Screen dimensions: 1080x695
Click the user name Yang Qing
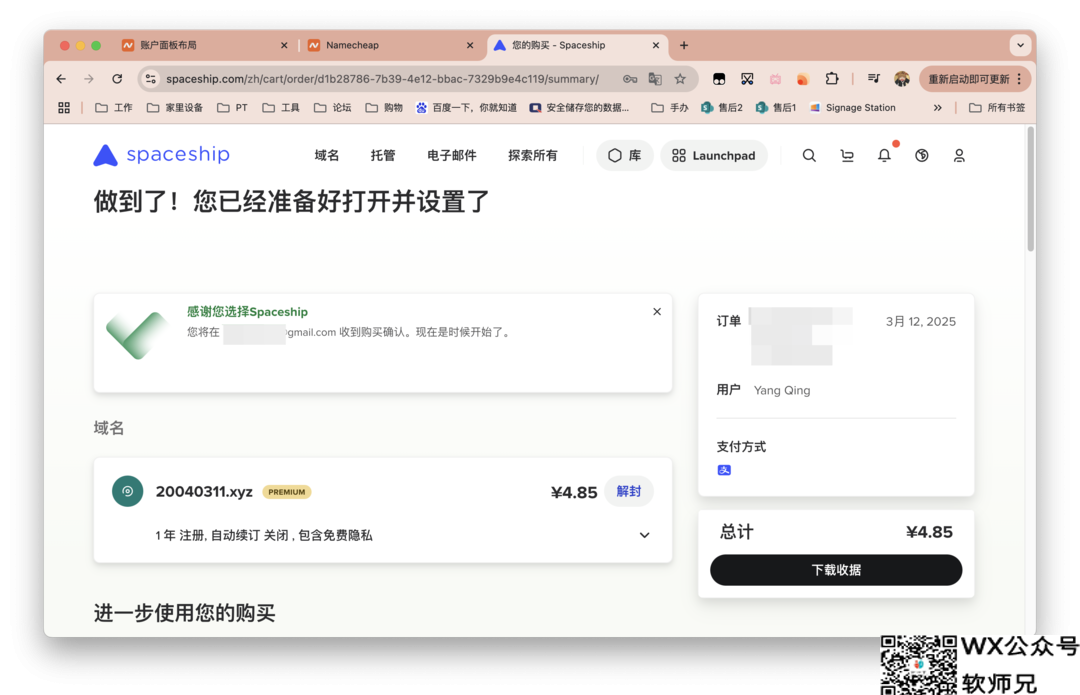(x=782, y=391)
